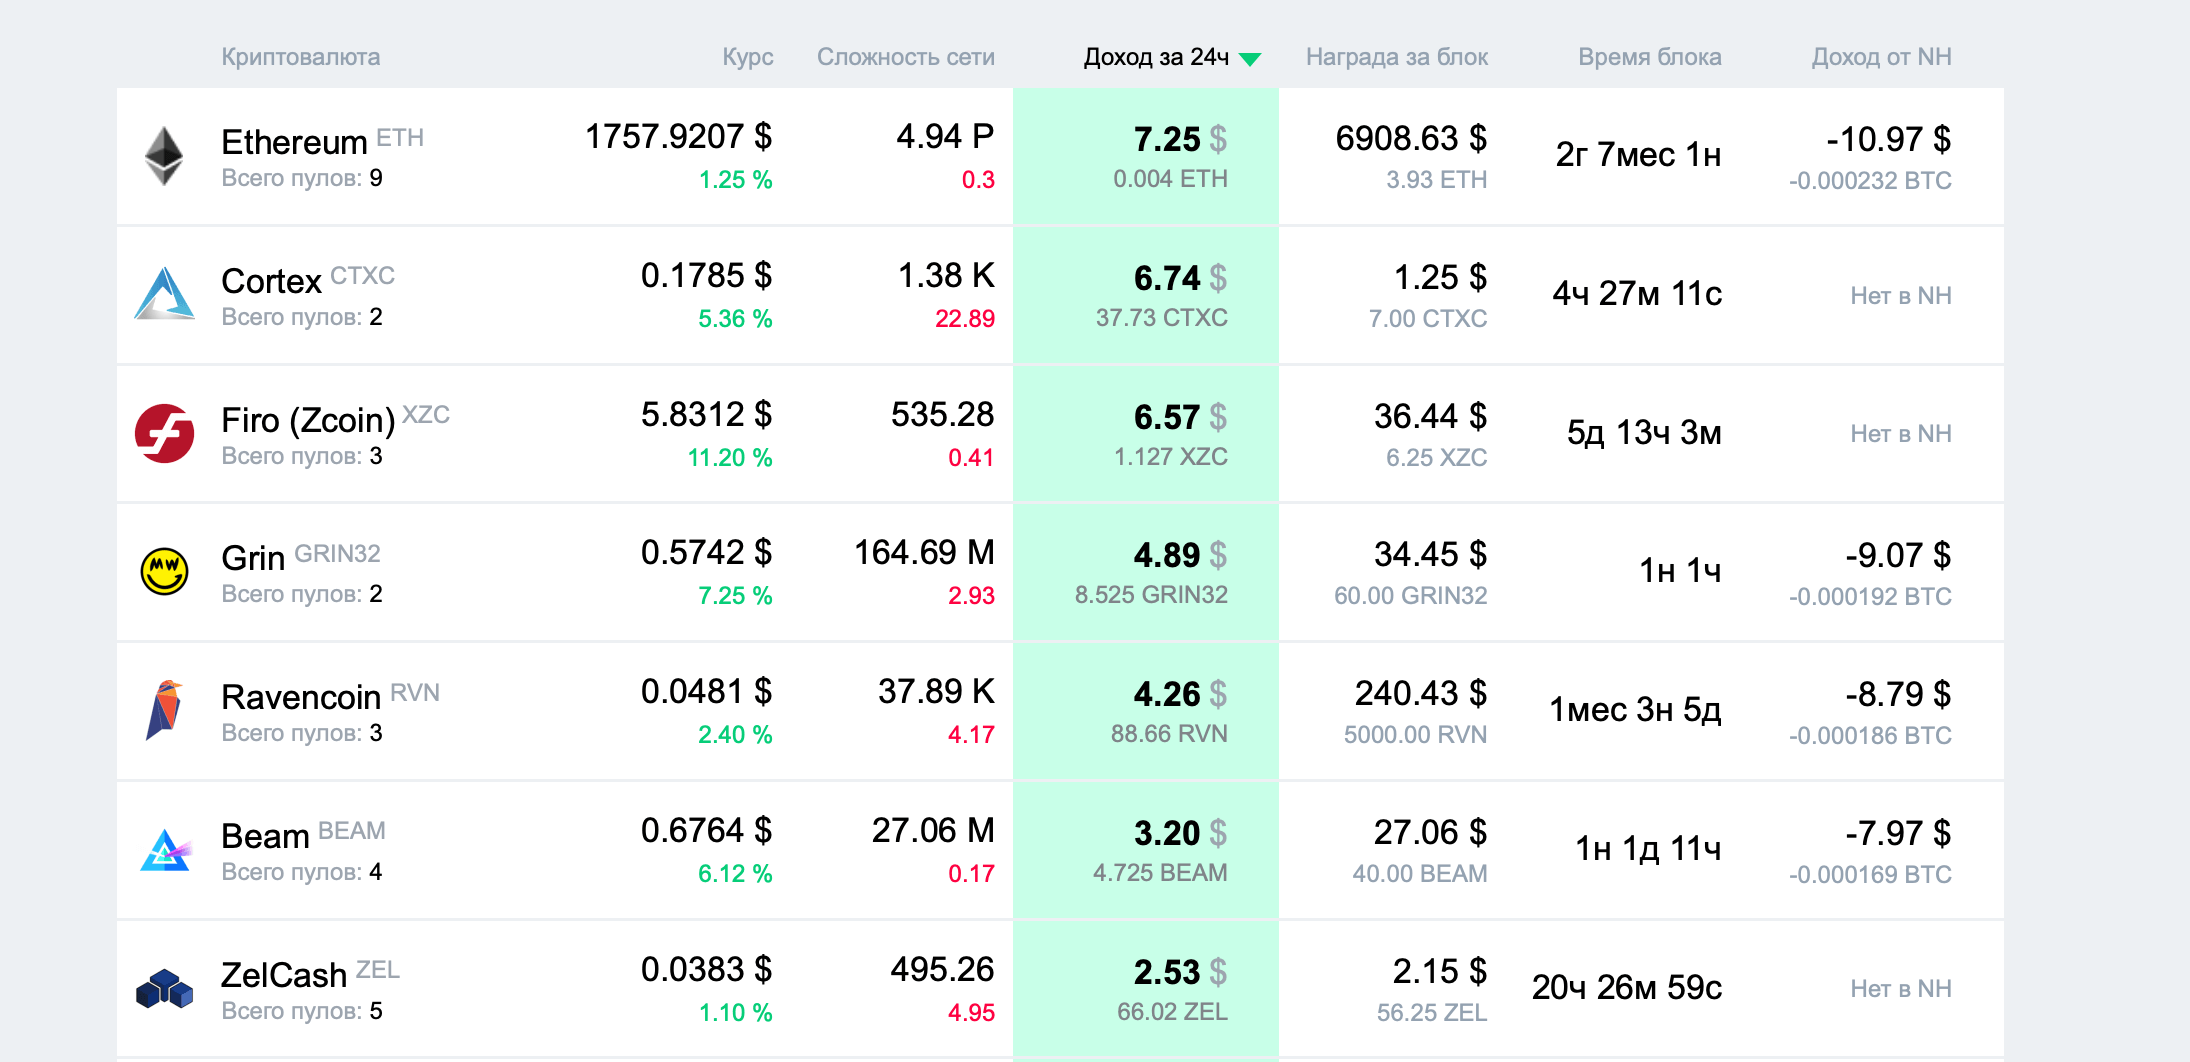Viewport: 2190px width, 1062px height.
Task: Open the Firo (Zcoin) coin name link
Action: (x=308, y=420)
